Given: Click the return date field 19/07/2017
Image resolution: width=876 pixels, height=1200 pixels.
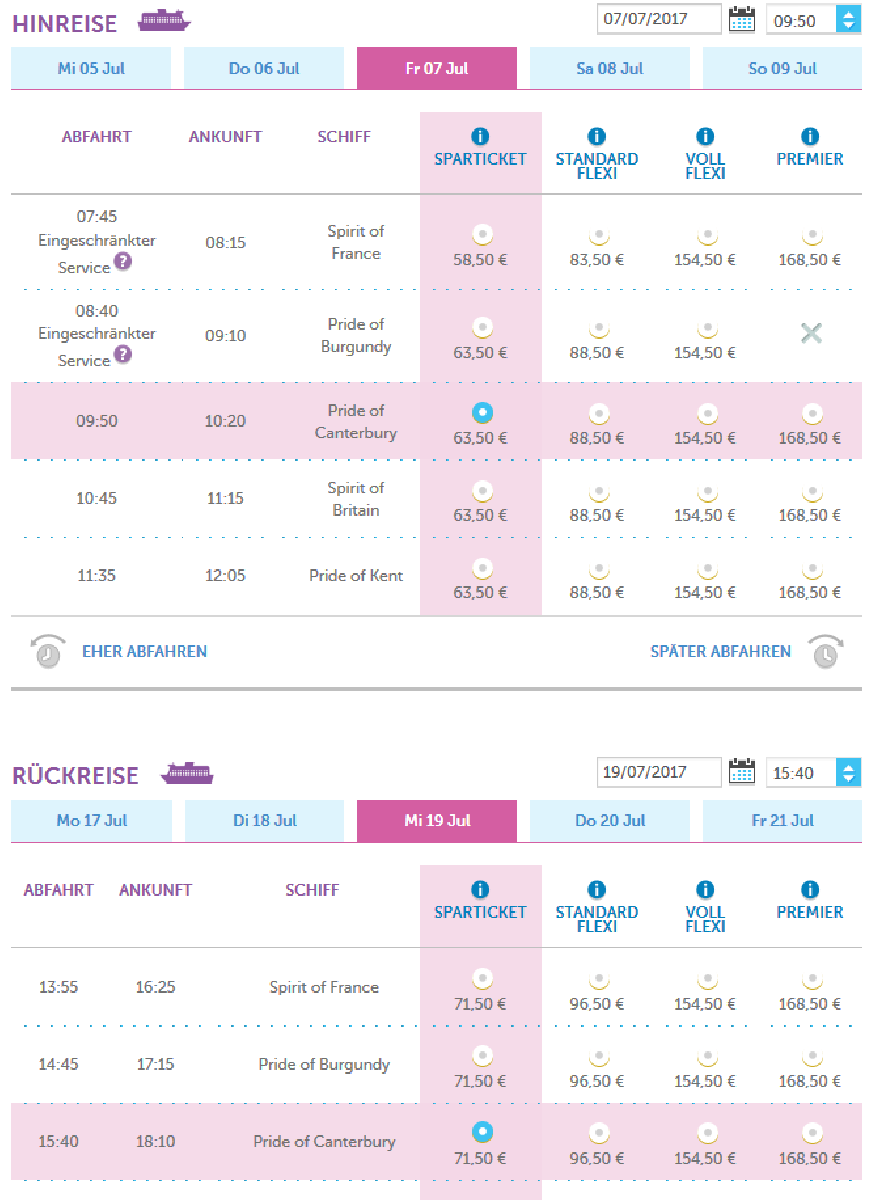Looking at the screenshot, I should click(x=658, y=772).
